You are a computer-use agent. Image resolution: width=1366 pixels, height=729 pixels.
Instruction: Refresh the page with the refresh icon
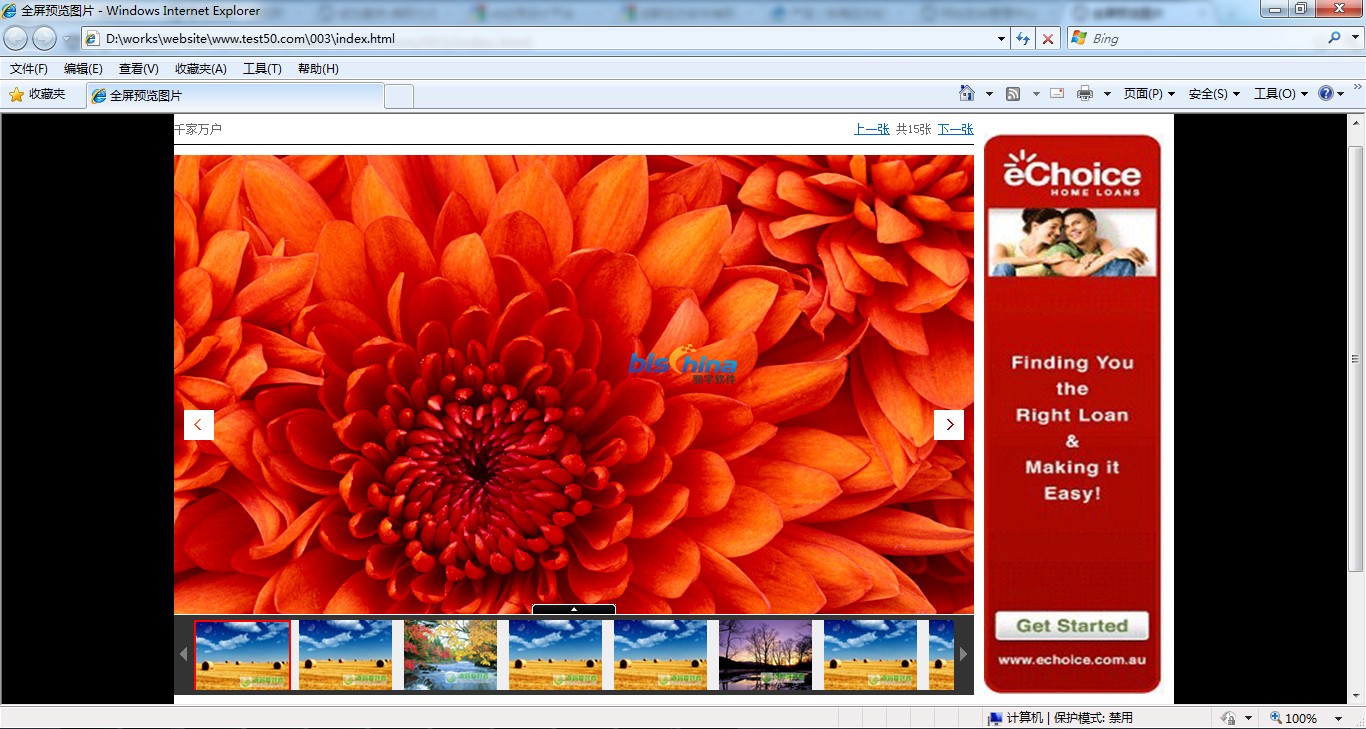tap(1023, 39)
